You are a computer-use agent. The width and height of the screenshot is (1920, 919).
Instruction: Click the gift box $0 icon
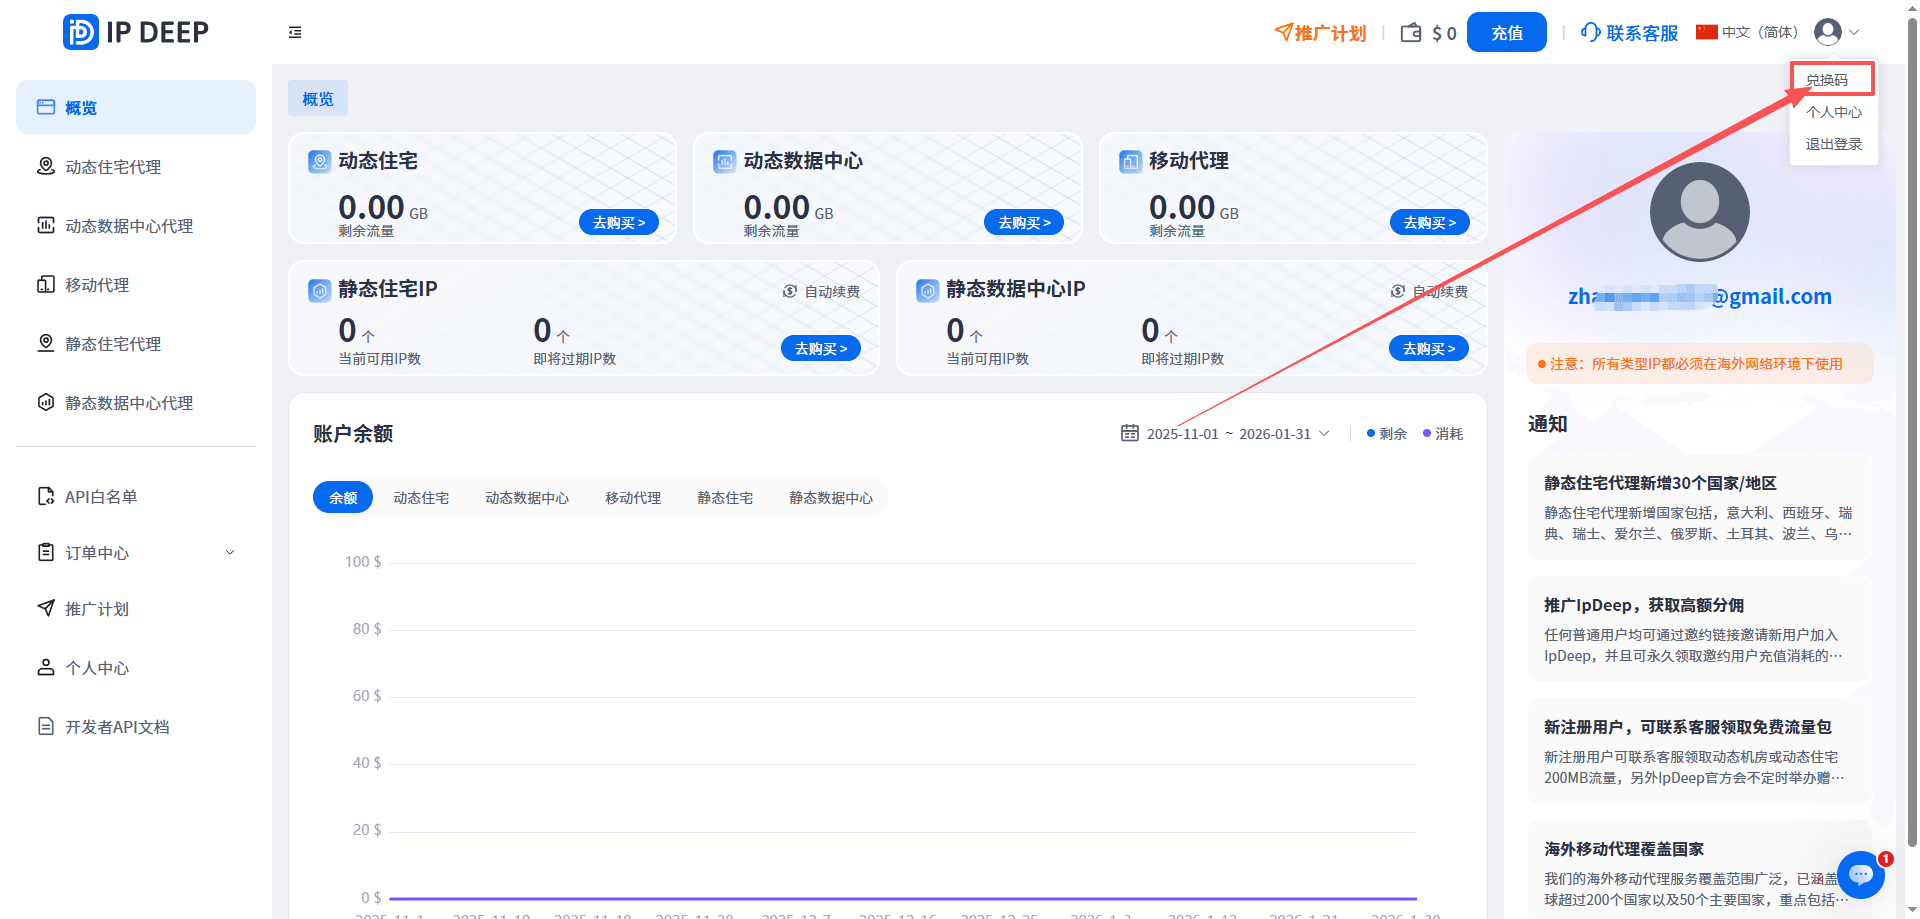[x=1411, y=32]
